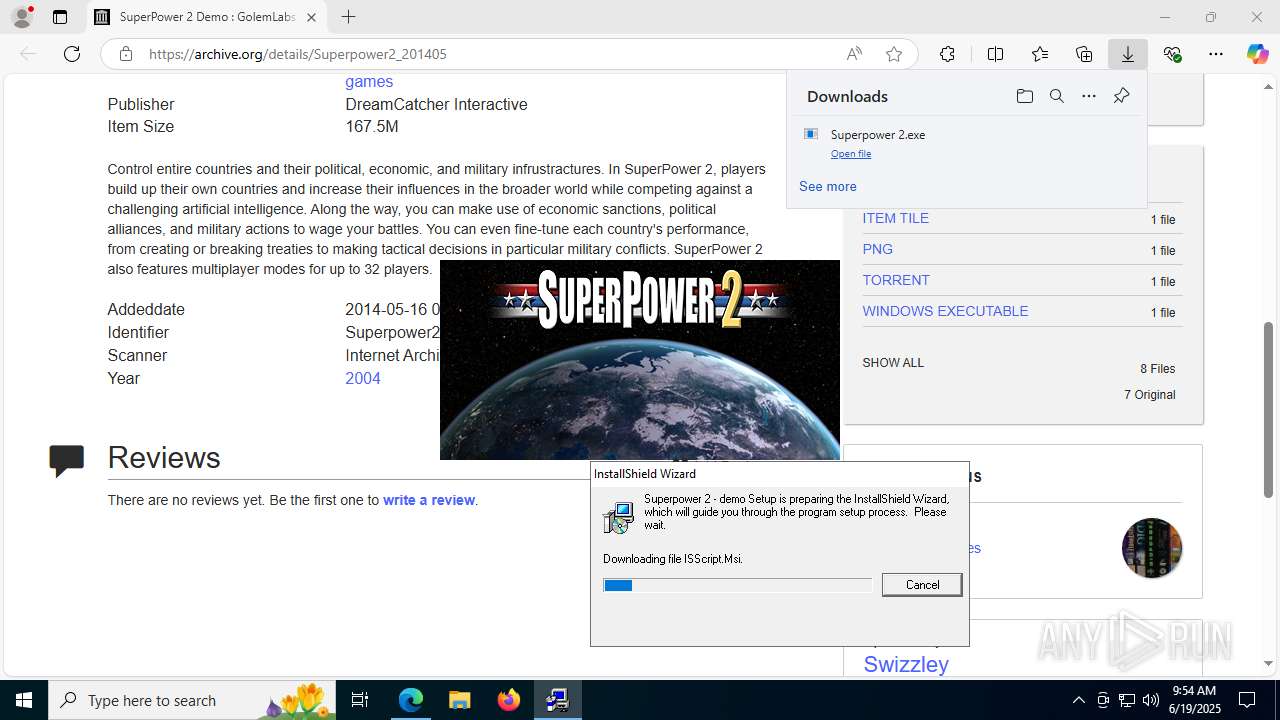The image size is (1280, 720).
Task: Open the Copilot sidebar icon
Action: click(1257, 54)
